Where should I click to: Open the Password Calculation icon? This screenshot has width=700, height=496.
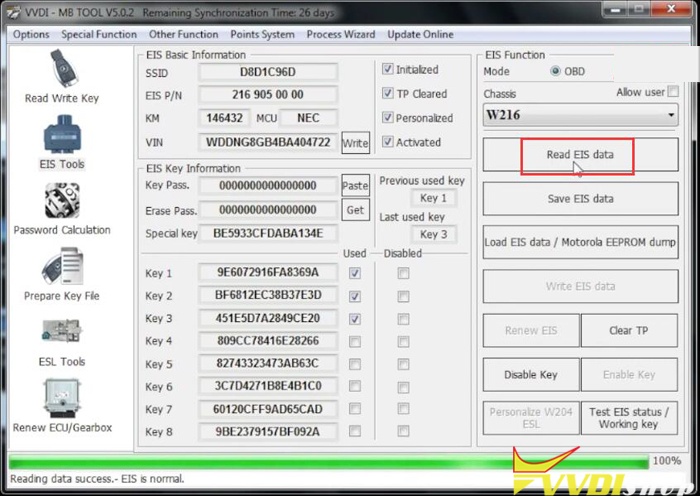point(62,200)
